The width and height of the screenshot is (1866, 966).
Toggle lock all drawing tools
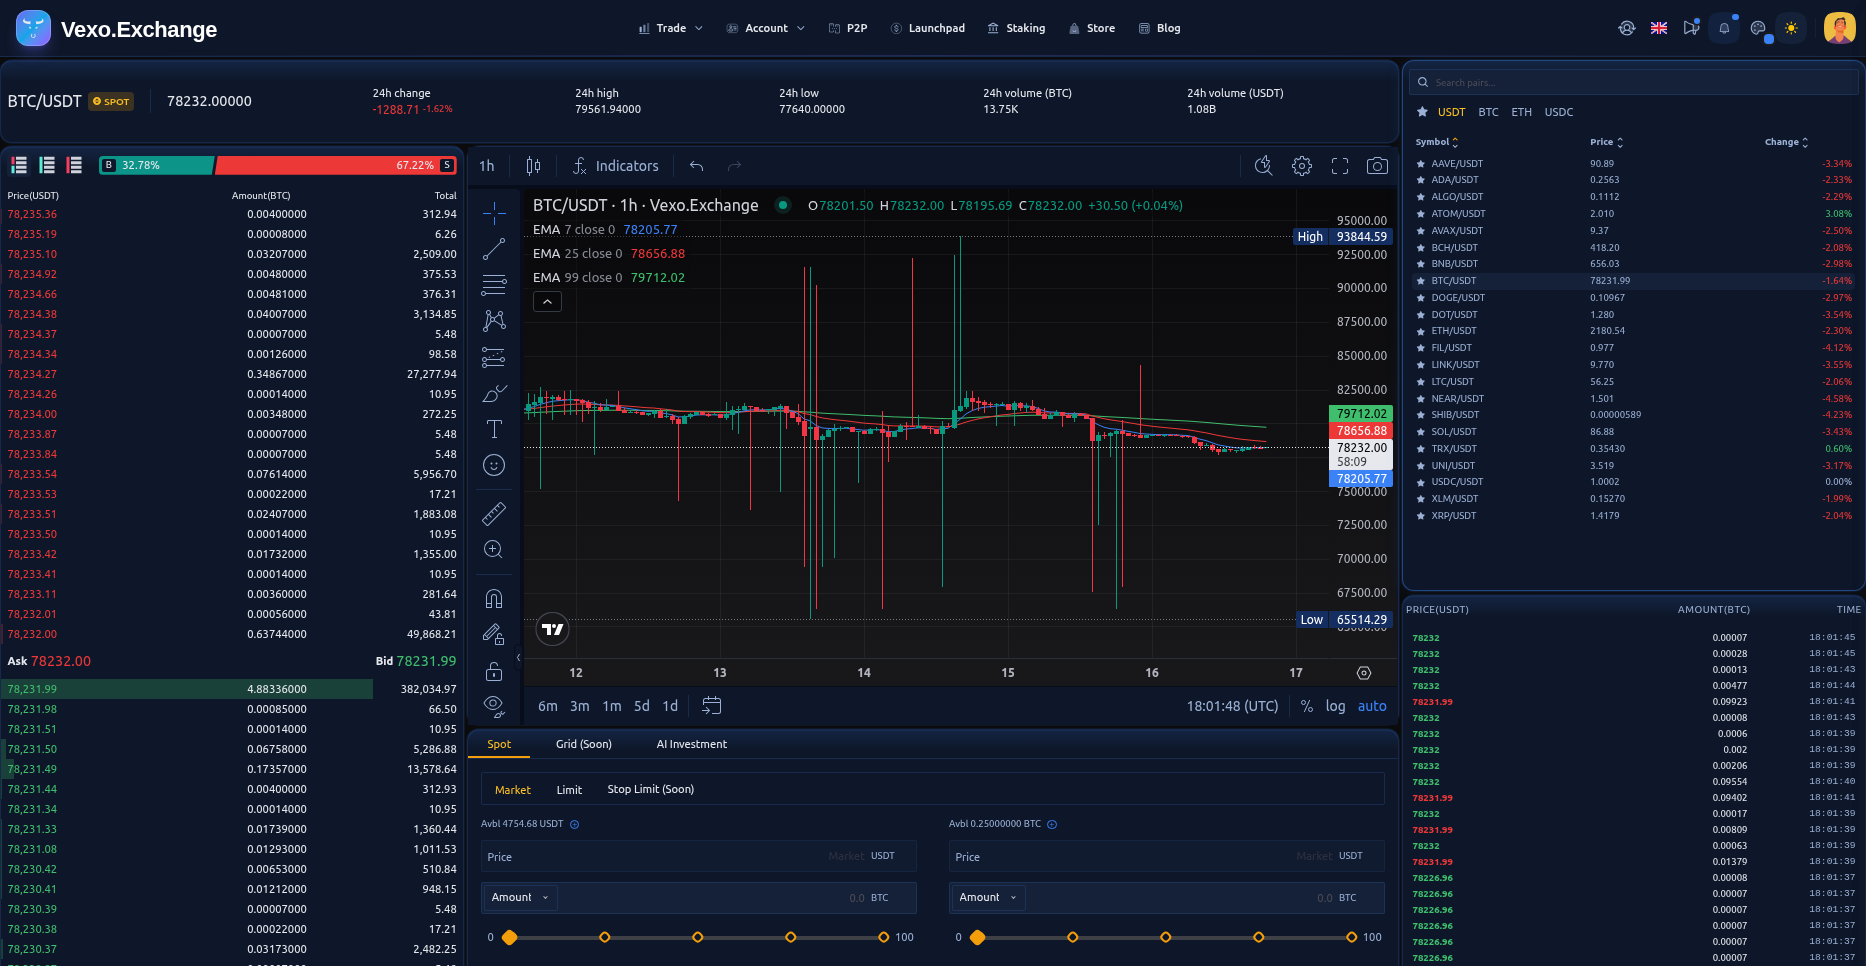click(x=494, y=670)
